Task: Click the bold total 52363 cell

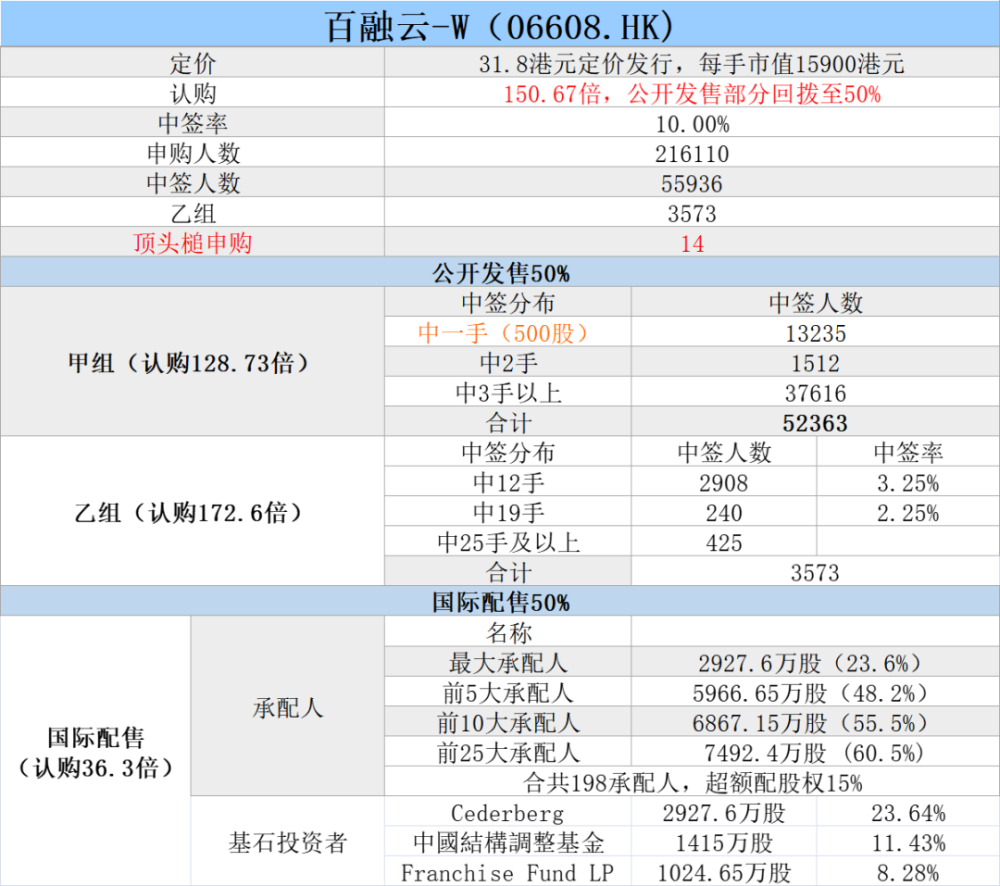Action: (815, 423)
